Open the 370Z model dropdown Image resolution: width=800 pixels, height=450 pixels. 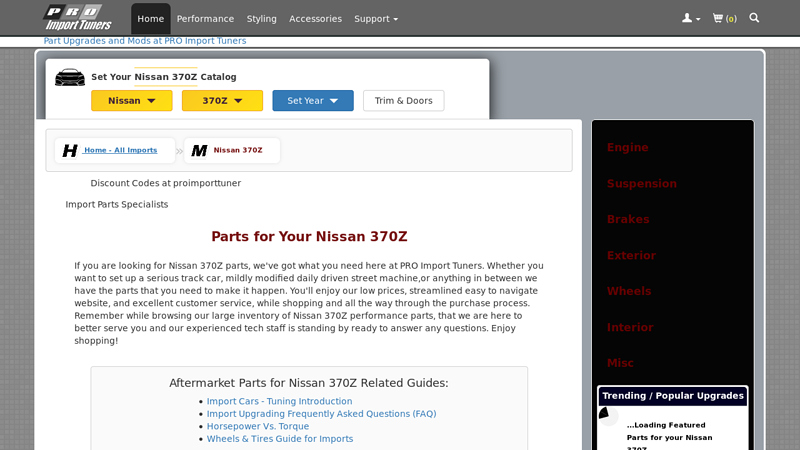click(222, 101)
